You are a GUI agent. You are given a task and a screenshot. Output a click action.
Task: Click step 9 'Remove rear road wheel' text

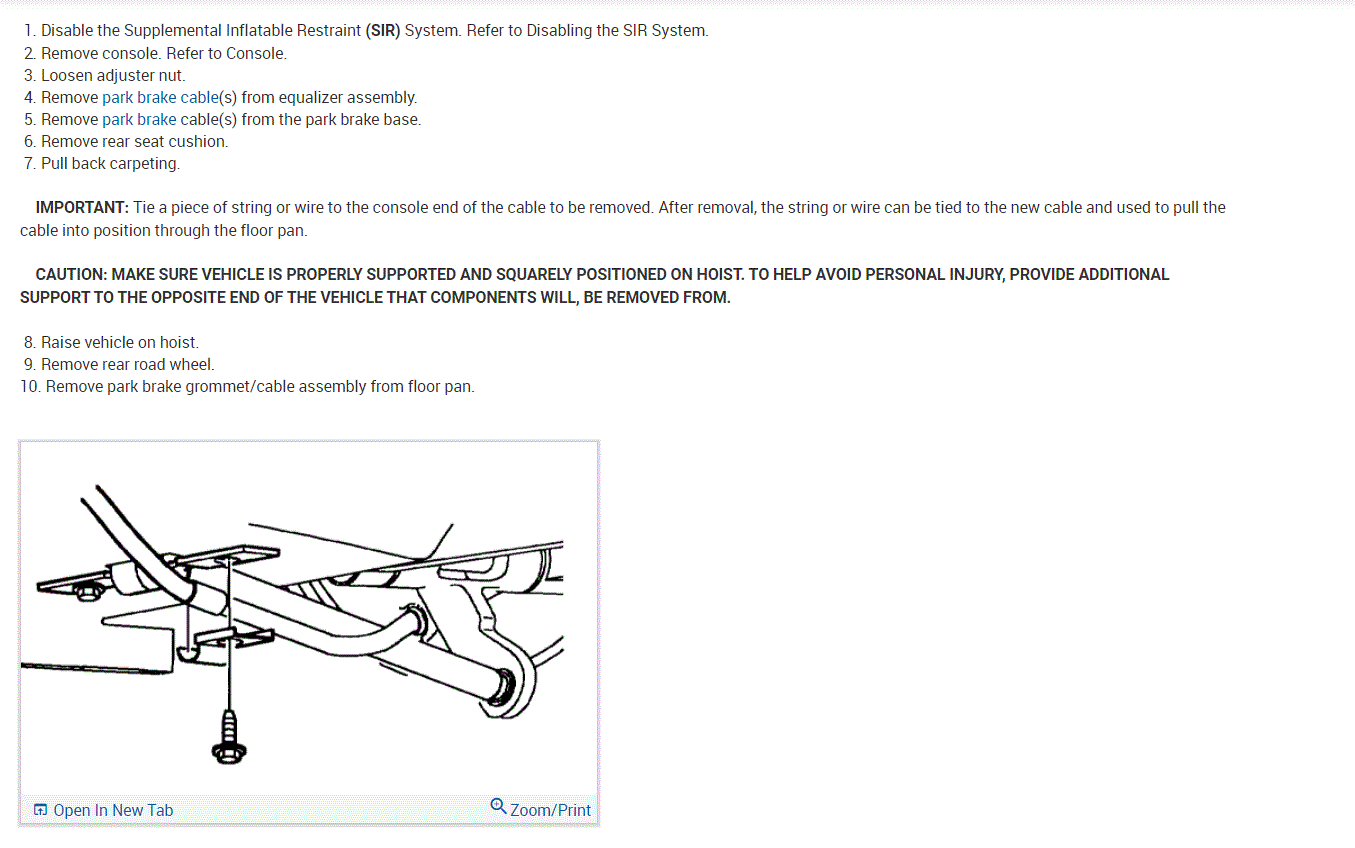click(128, 364)
